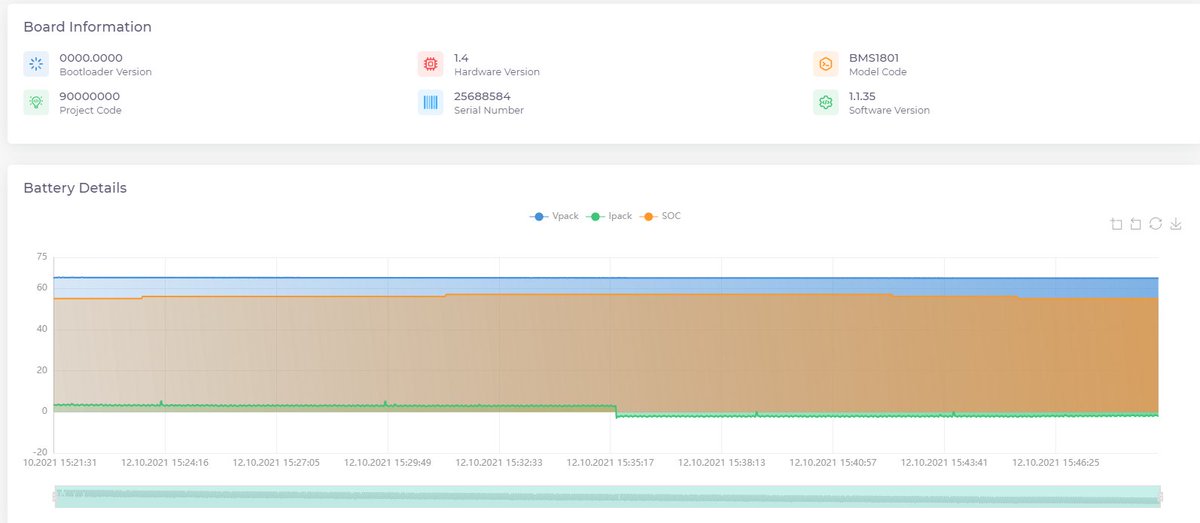The width and height of the screenshot is (1200, 523).
Task: Click the Hardware Version label
Action: (497, 72)
